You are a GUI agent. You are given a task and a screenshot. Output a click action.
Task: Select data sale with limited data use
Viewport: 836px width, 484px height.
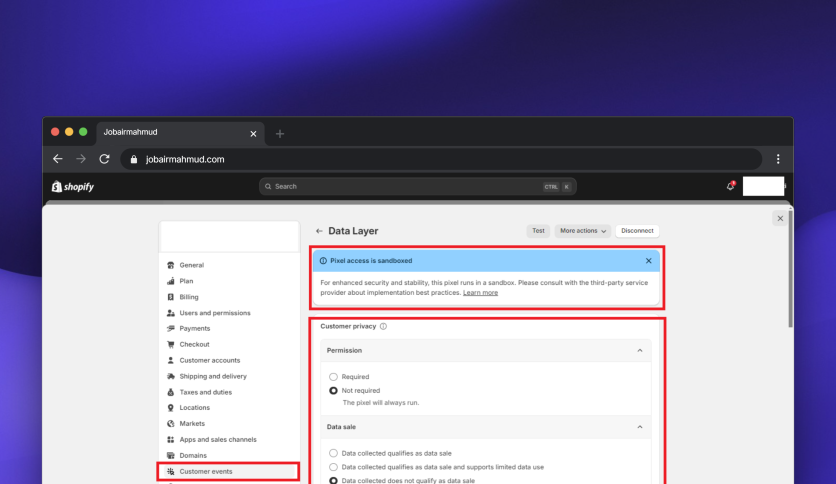click(x=333, y=467)
